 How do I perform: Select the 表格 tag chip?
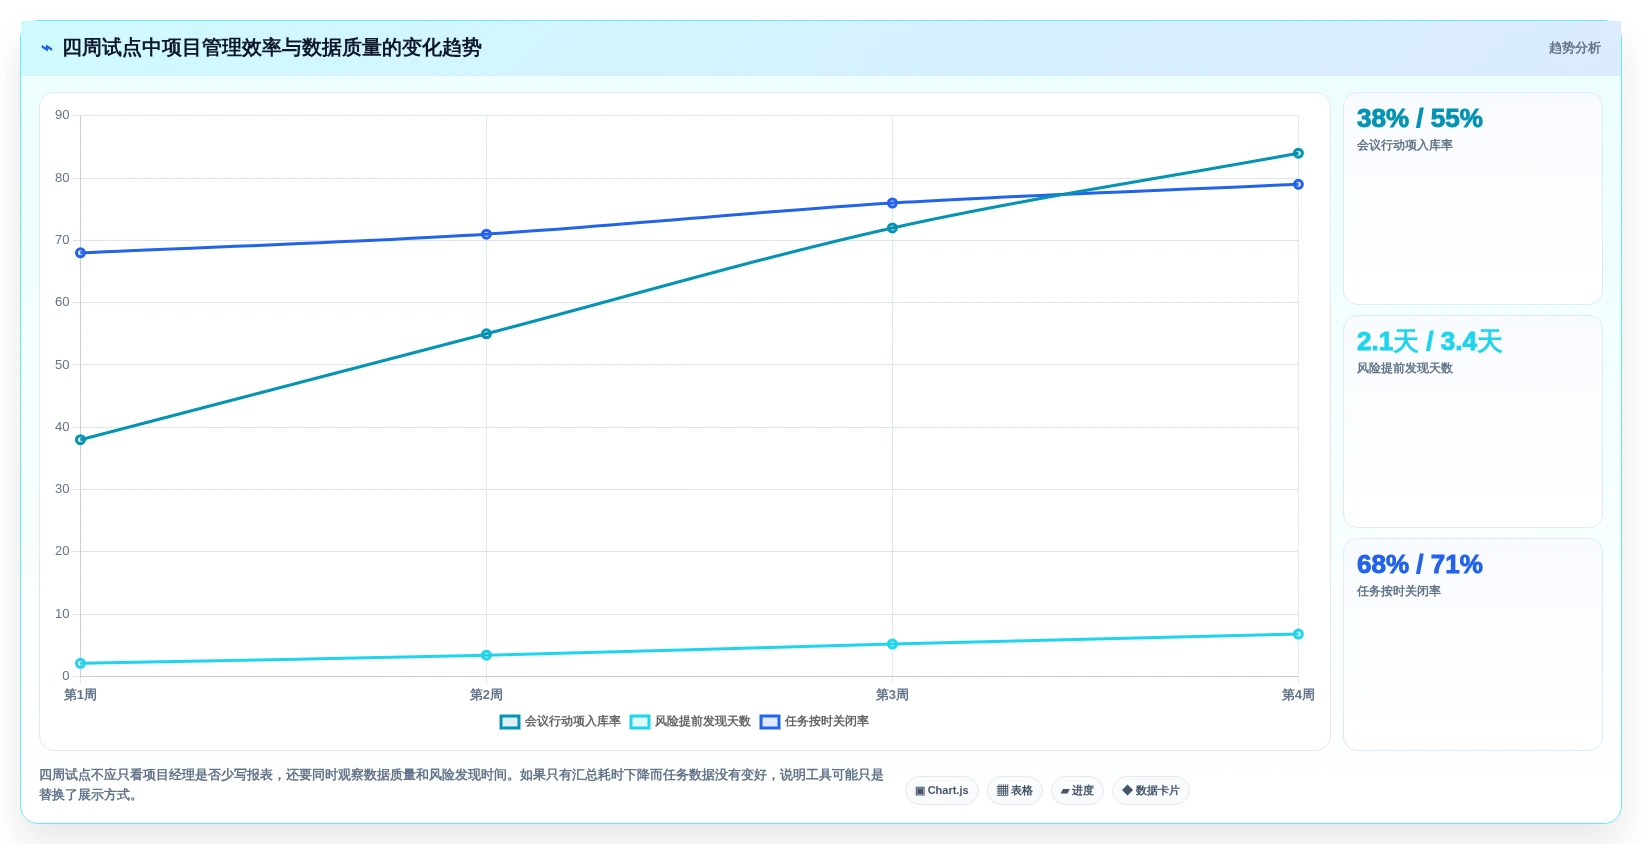(1015, 790)
